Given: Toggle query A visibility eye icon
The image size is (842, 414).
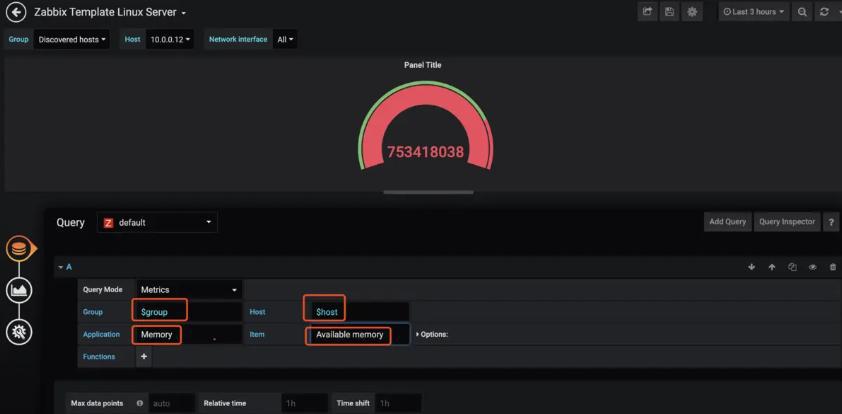Looking at the screenshot, I should coord(812,267).
